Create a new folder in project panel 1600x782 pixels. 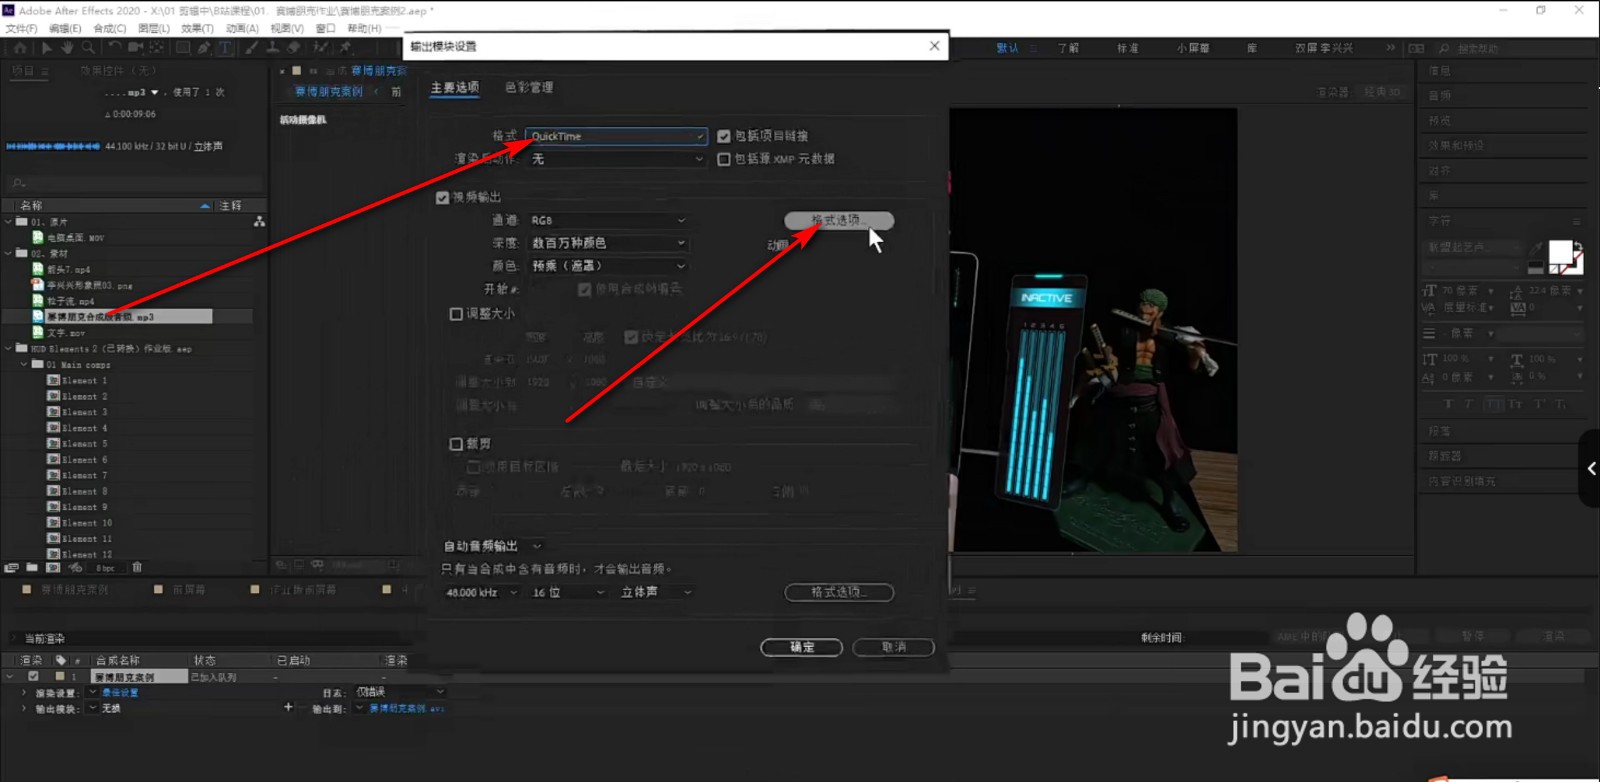click(32, 567)
